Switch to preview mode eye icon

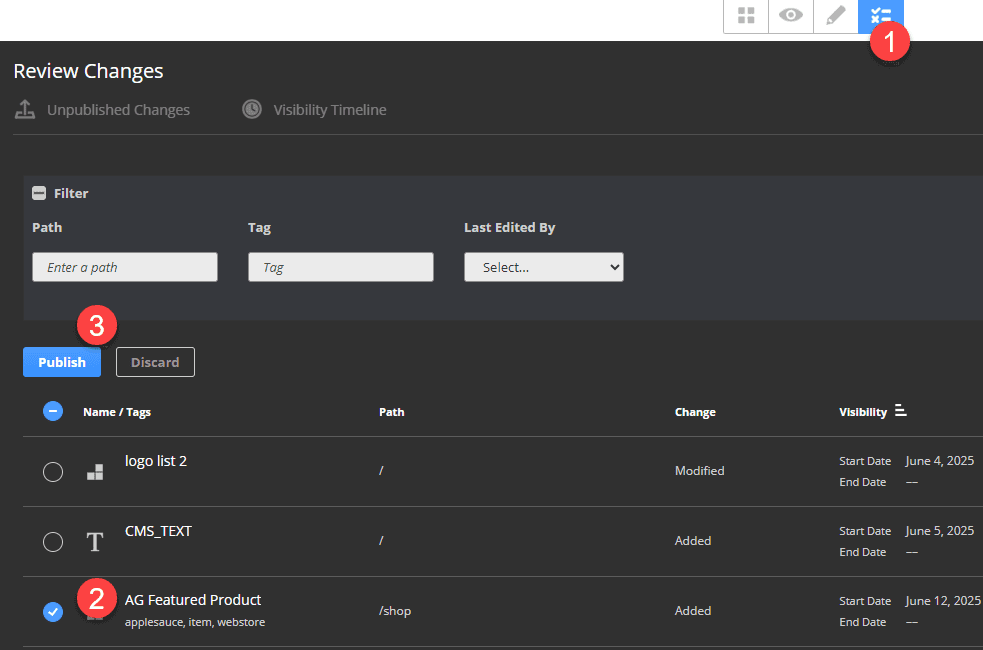tap(791, 16)
